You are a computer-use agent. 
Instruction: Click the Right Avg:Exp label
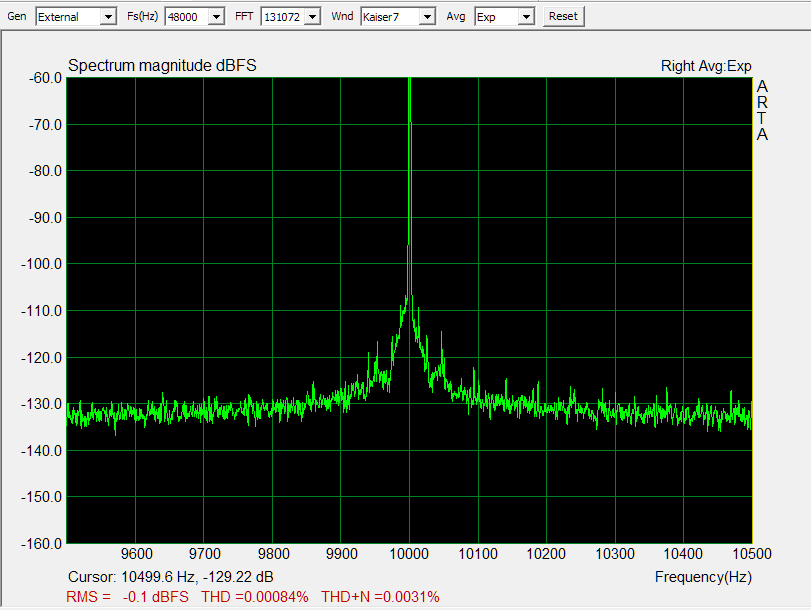coord(706,66)
